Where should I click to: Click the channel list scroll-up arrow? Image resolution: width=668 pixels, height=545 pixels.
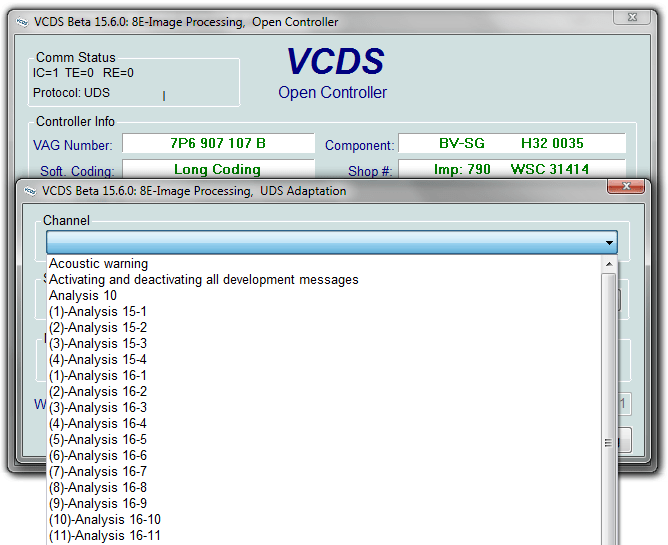point(609,264)
